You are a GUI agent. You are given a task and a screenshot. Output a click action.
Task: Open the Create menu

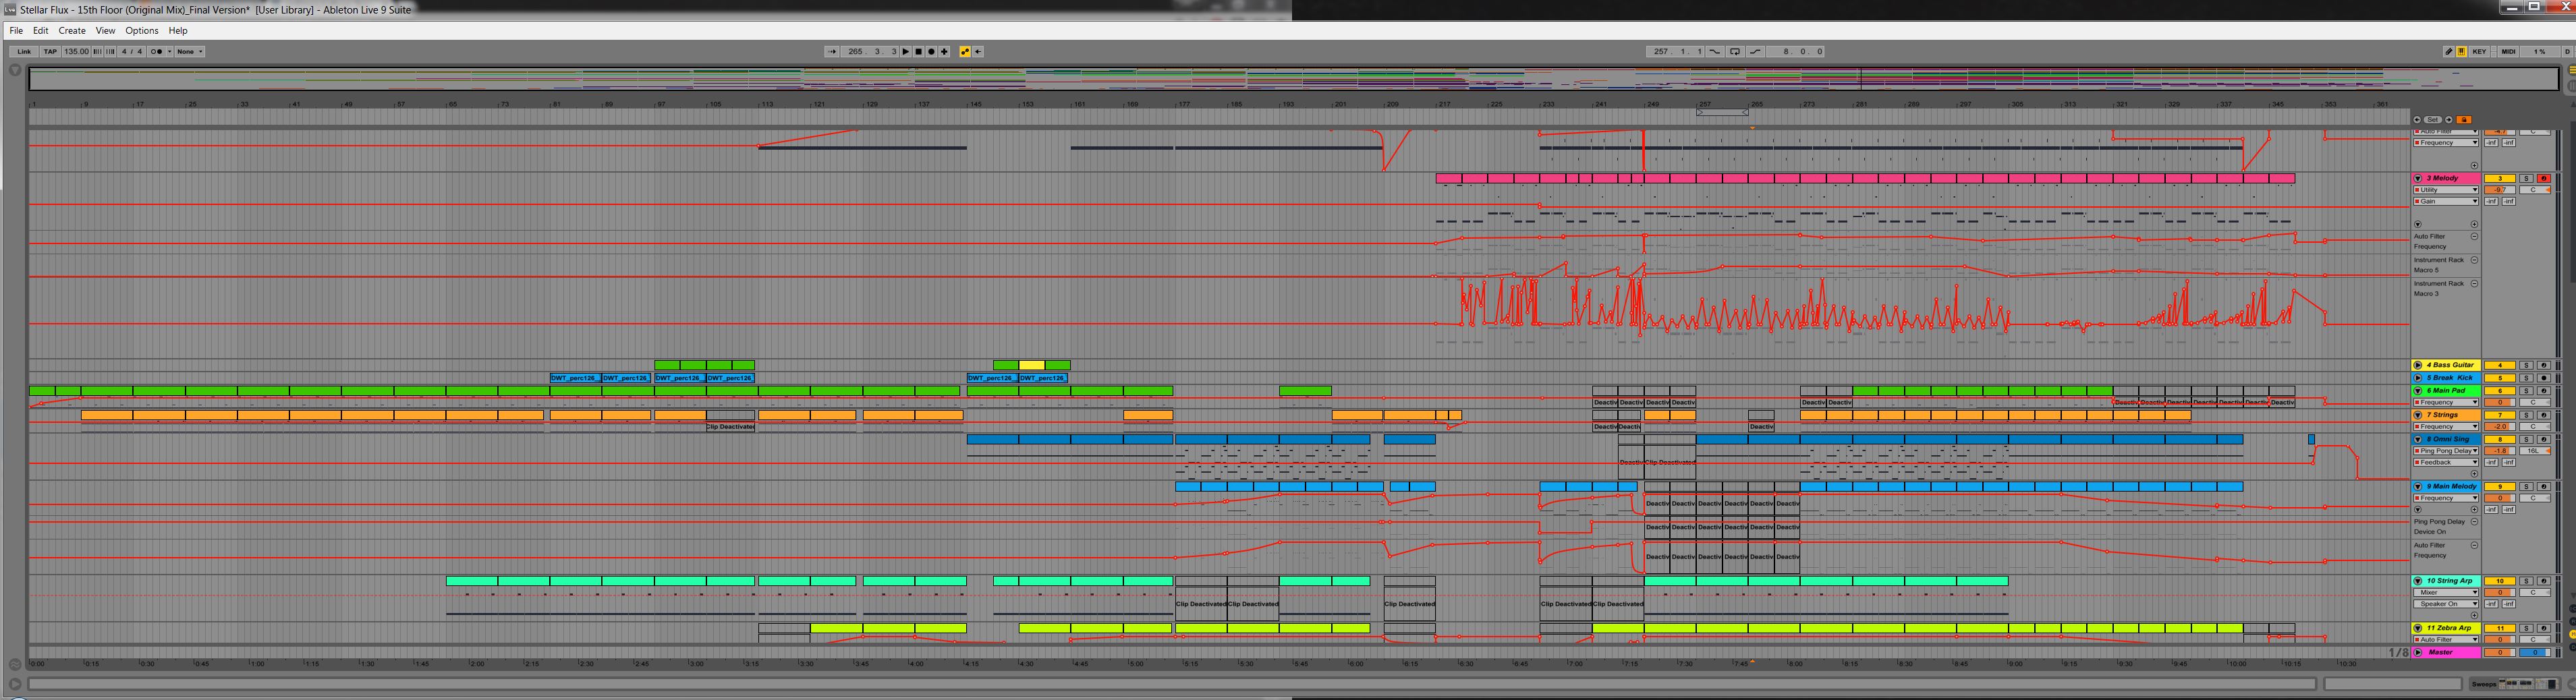[x=72, y=31]
